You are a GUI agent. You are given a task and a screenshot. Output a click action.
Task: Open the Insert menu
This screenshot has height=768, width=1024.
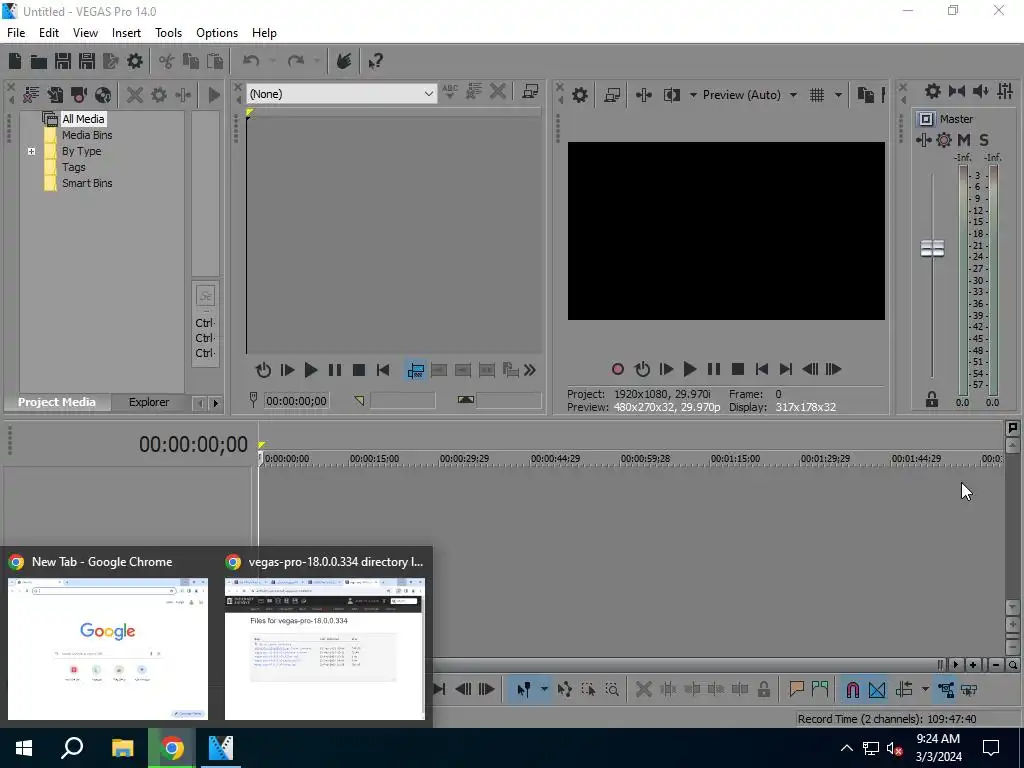126,33
